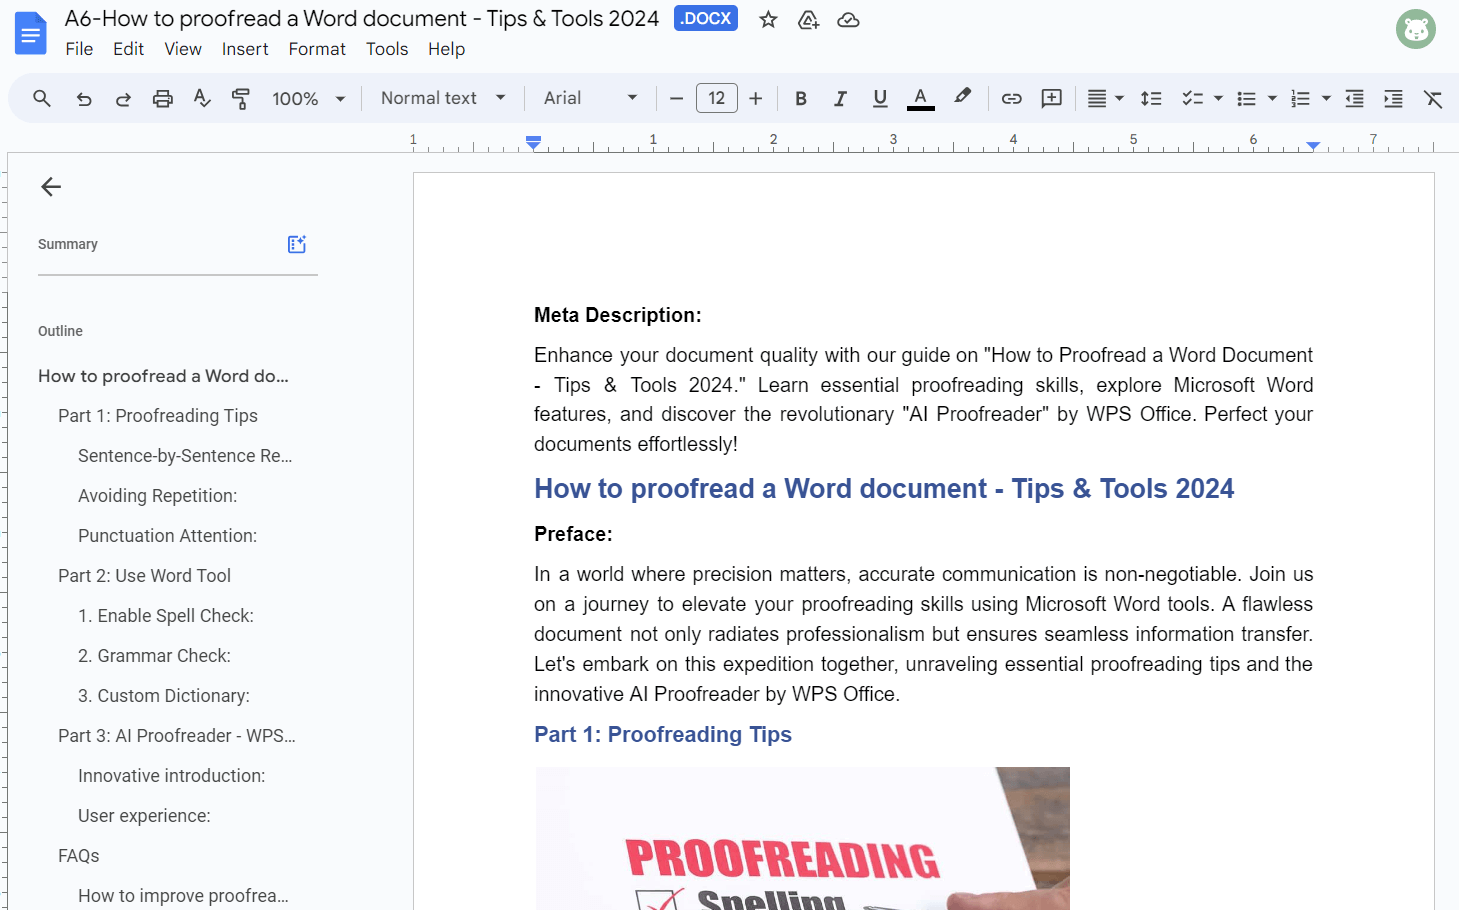Go to 'Innovative introduction:' outline item
The height and width of the screenshot is (910, 1459).
172,776
